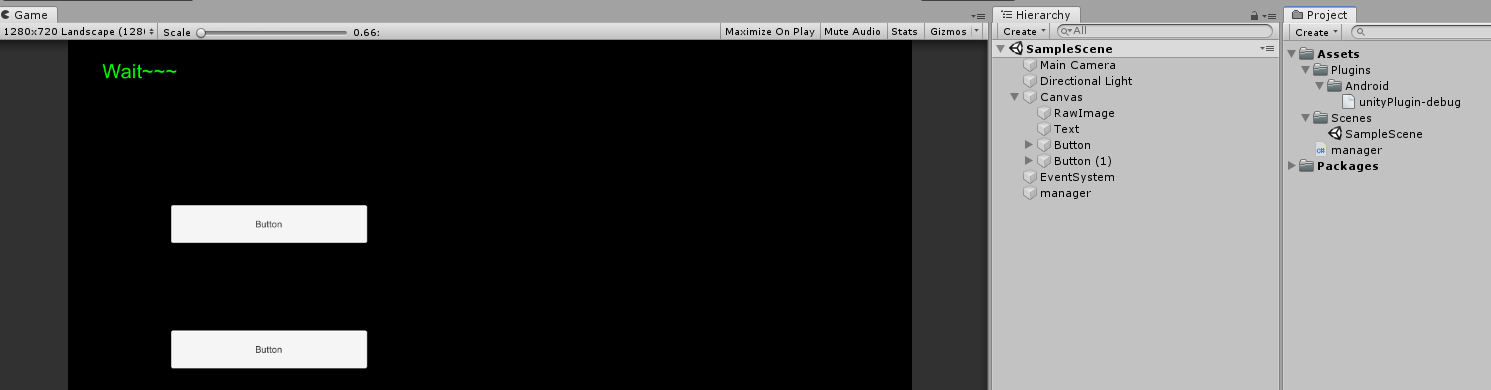Open the Gizmos dropdown arrow
Image resolution: width=1491 pixels, height=390 pixels.
tap(977, 32)
